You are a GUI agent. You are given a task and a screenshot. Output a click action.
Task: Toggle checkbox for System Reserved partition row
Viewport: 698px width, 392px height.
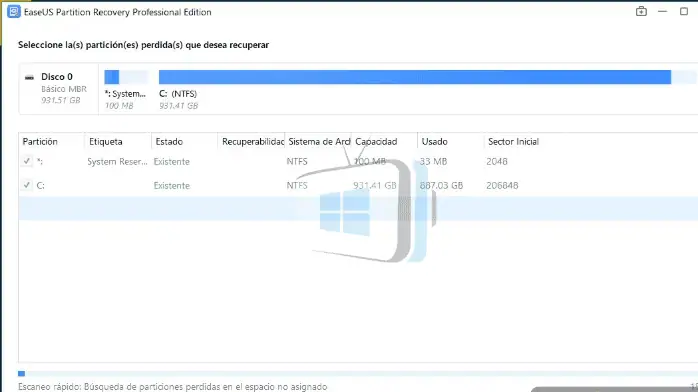pos(27,161)
